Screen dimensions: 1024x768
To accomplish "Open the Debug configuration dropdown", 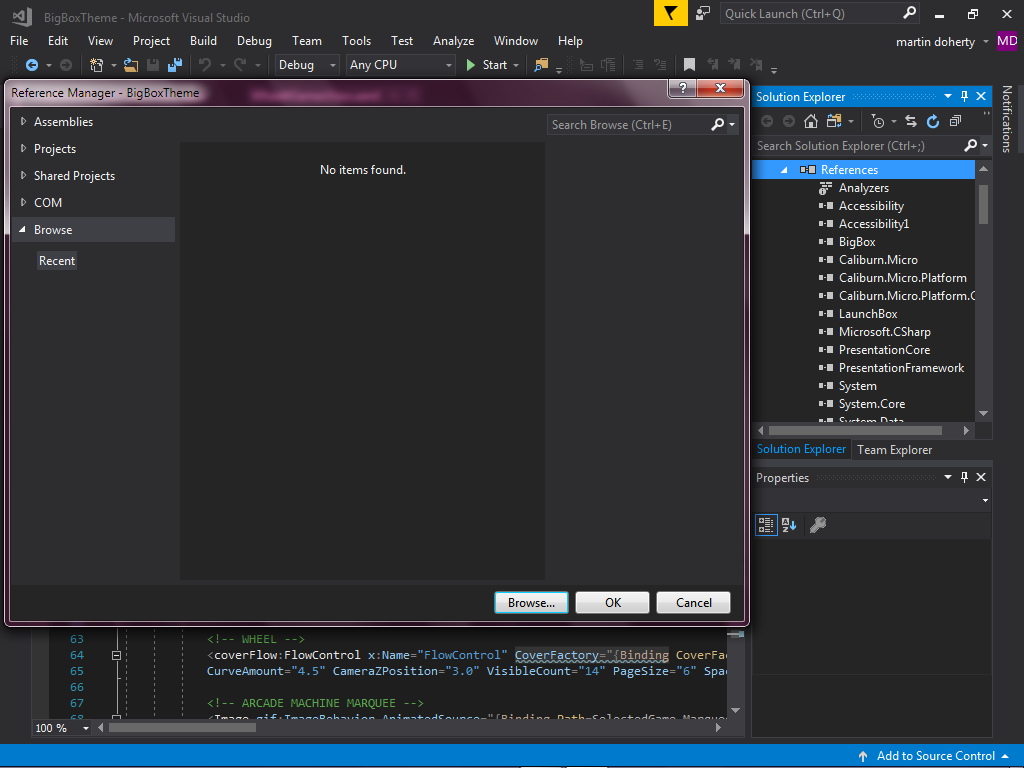I will tap(333, 65).
